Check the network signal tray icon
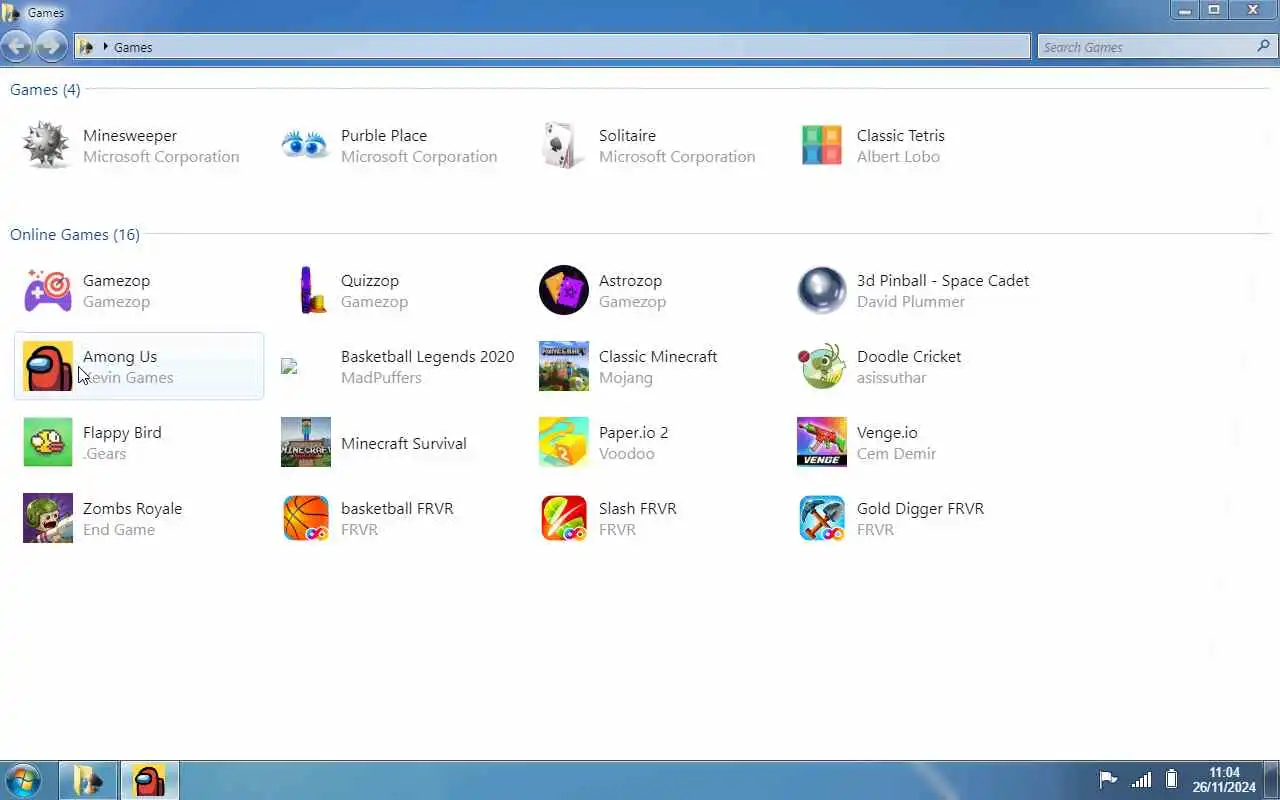 1141,780
